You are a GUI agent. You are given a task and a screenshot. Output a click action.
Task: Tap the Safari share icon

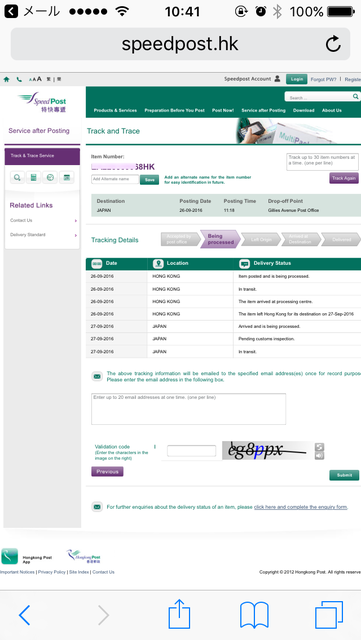click(x=179, y=614)
